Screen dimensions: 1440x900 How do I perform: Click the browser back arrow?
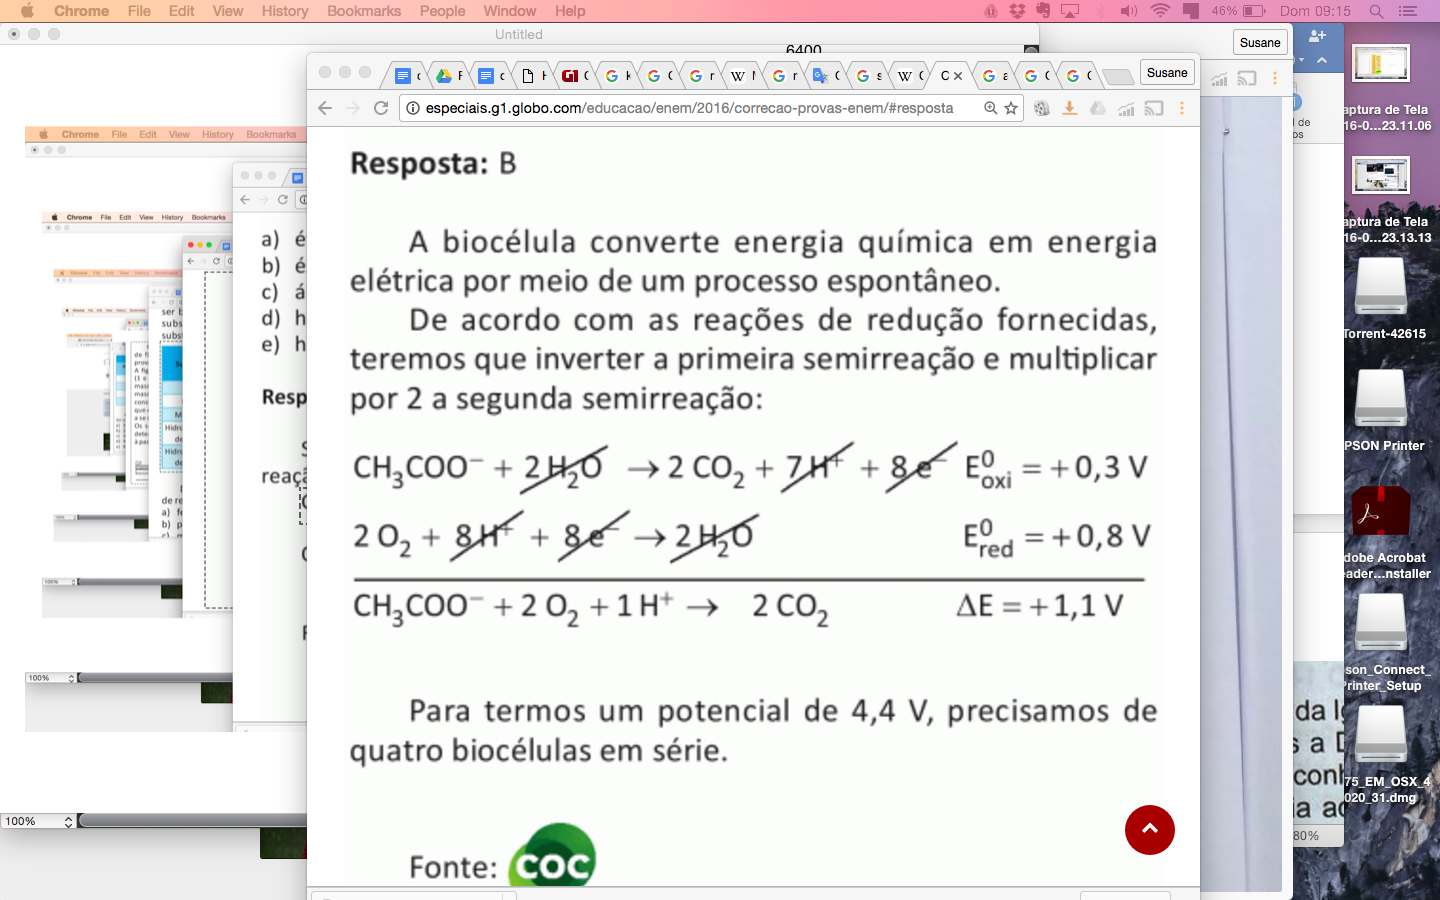(325, 108)
